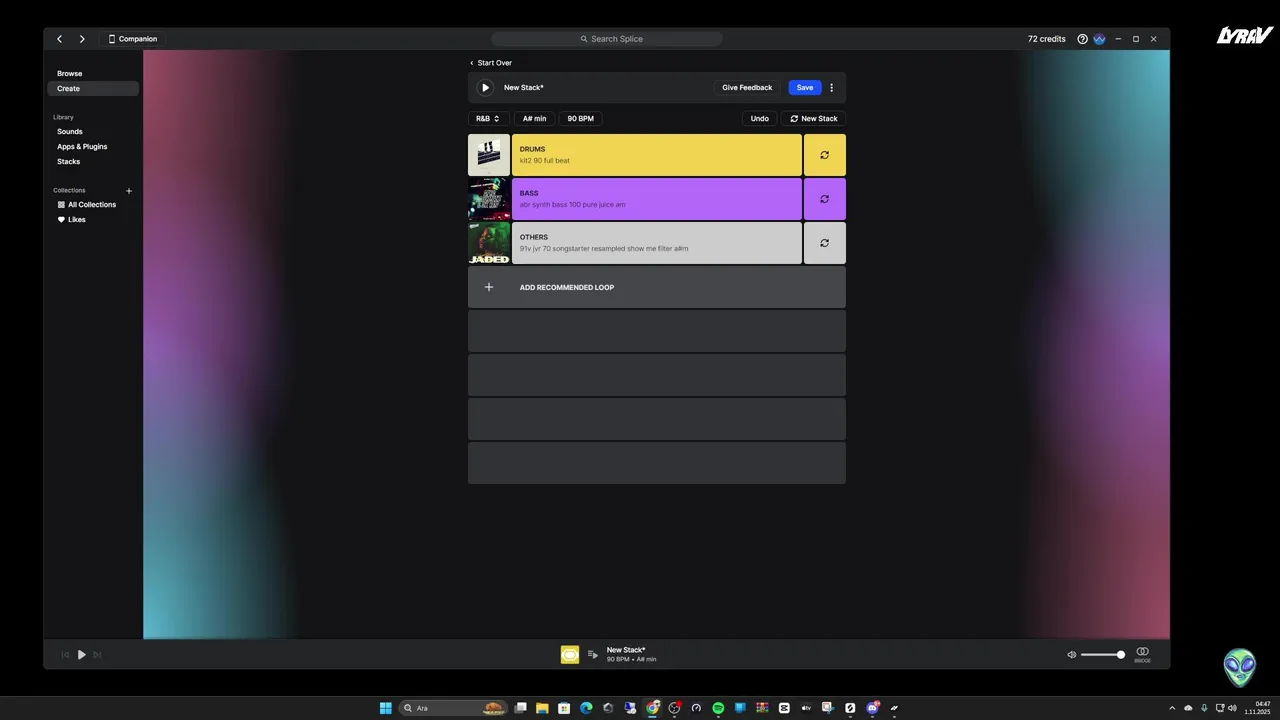This screenshot has width=1280, height=720.
Task: Open File Explorer from taskbar
Action: pos(542,708)
